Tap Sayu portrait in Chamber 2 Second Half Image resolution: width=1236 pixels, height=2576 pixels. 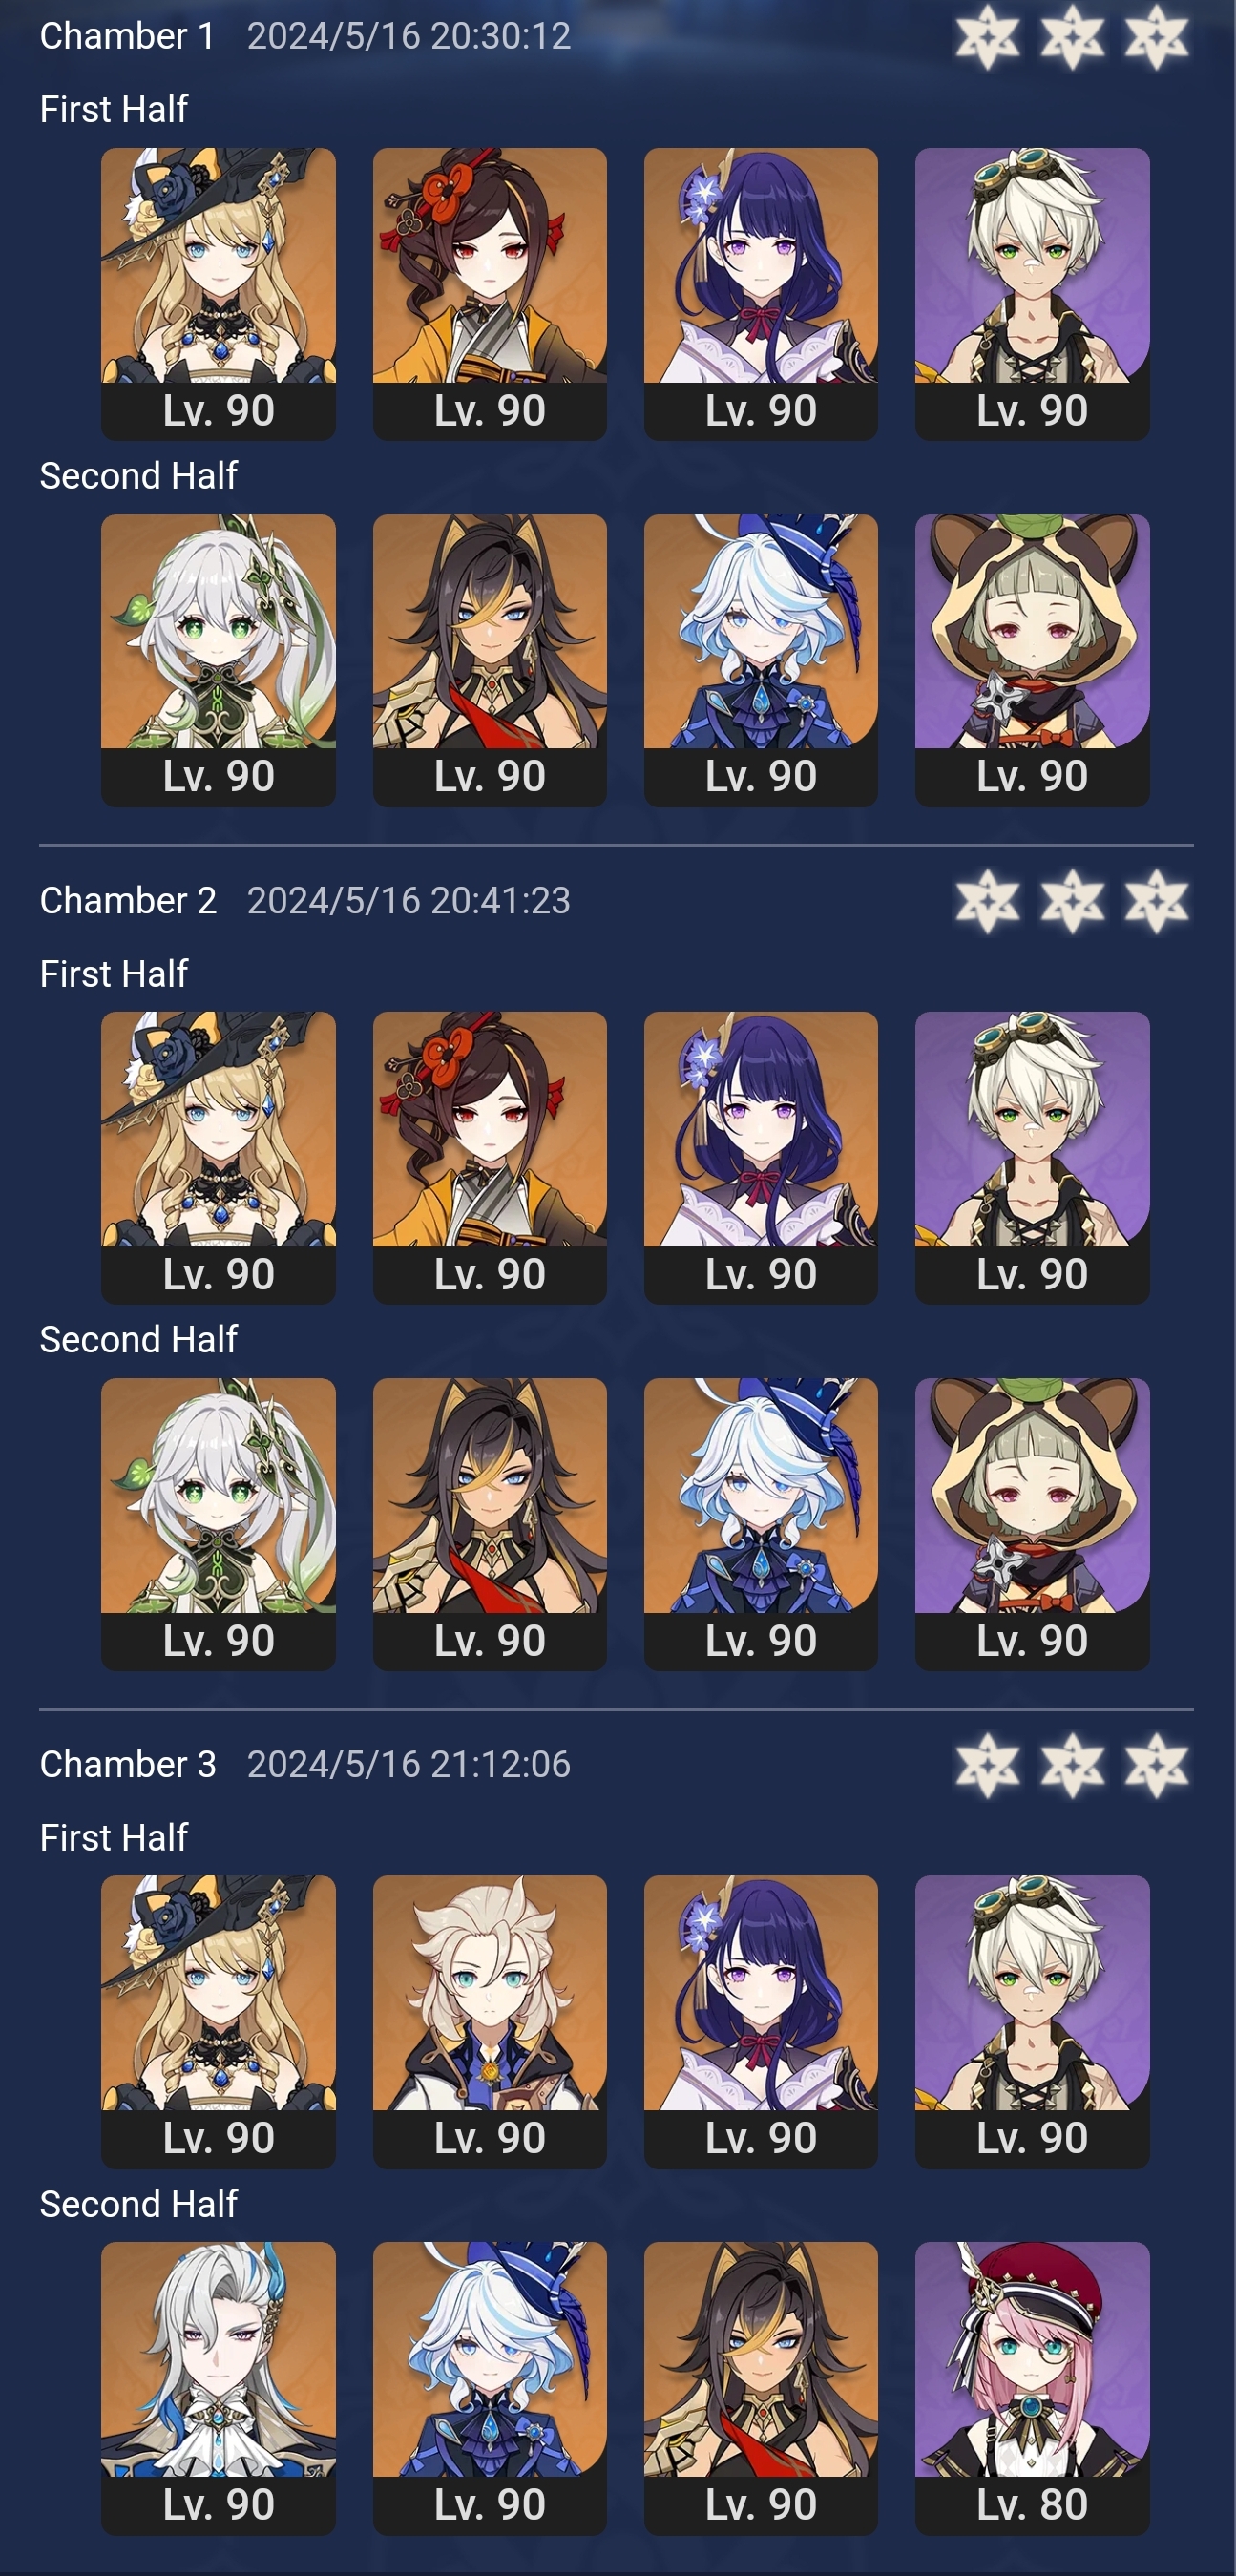1032,1524
